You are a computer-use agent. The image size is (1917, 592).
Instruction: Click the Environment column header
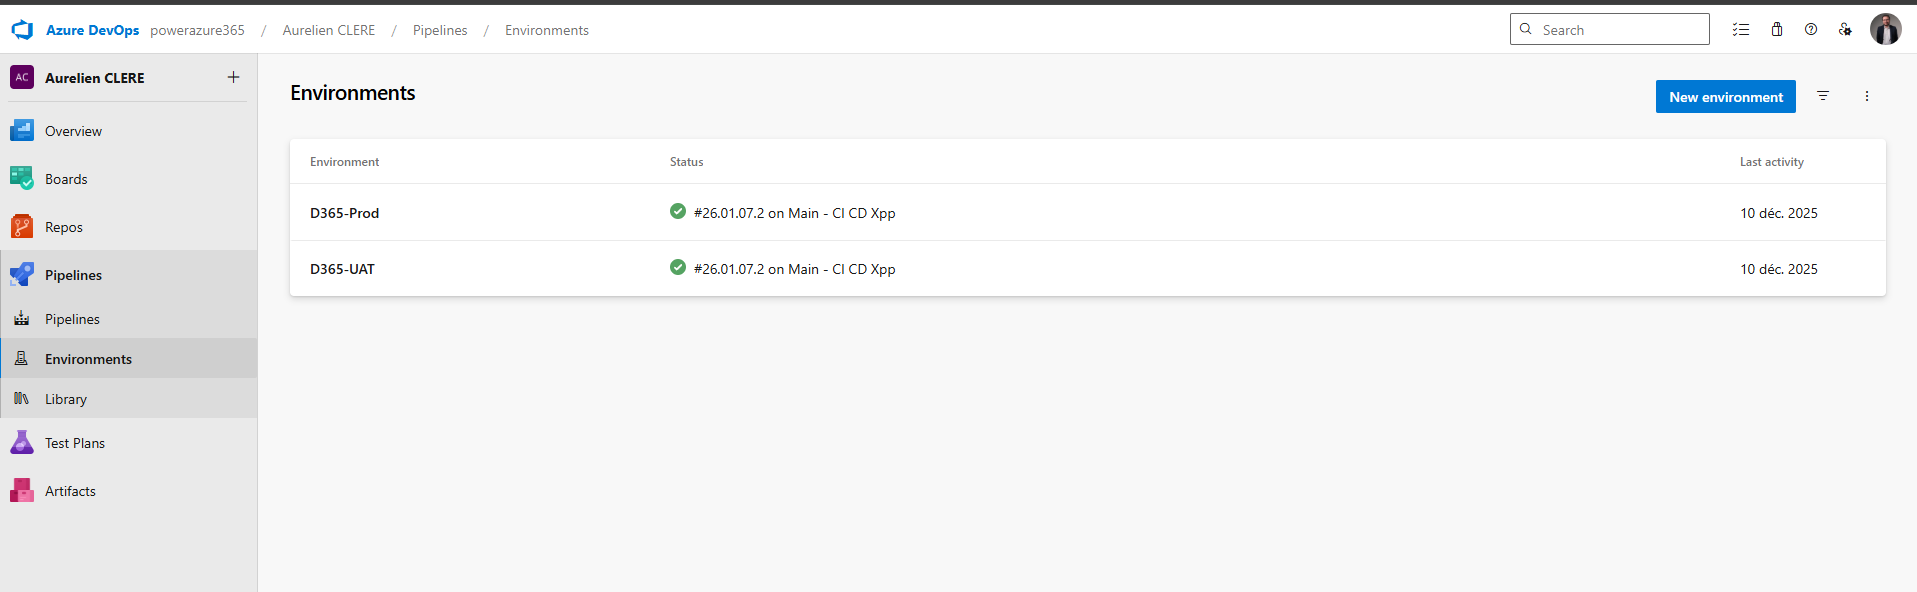coord(344,162)
